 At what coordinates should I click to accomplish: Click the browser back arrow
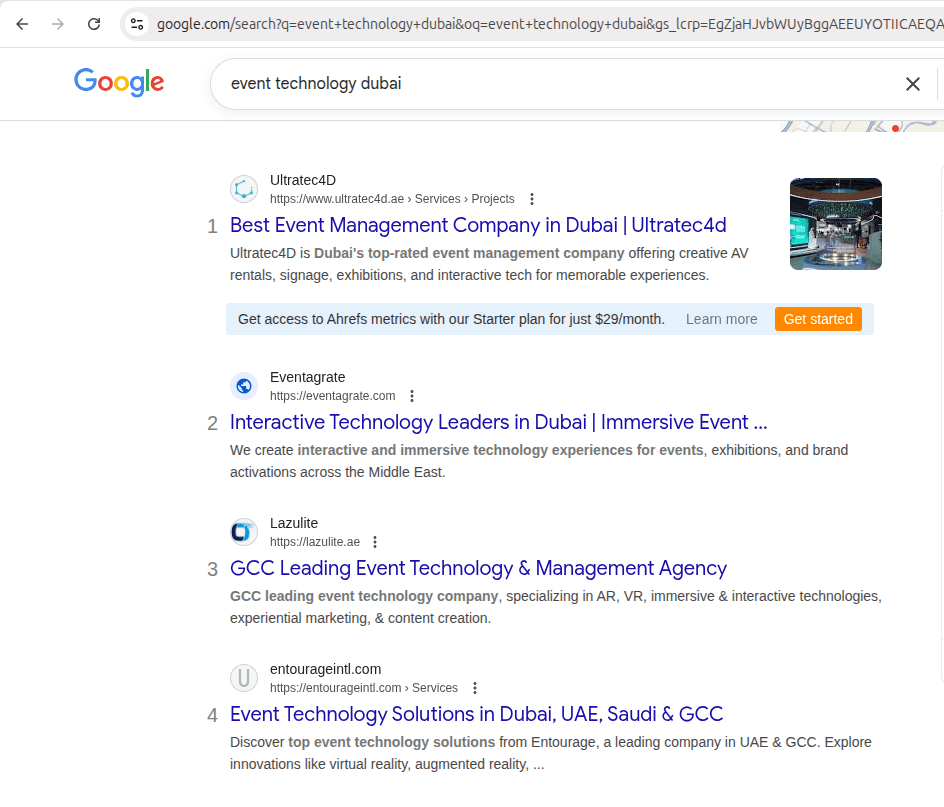(22, 23)
